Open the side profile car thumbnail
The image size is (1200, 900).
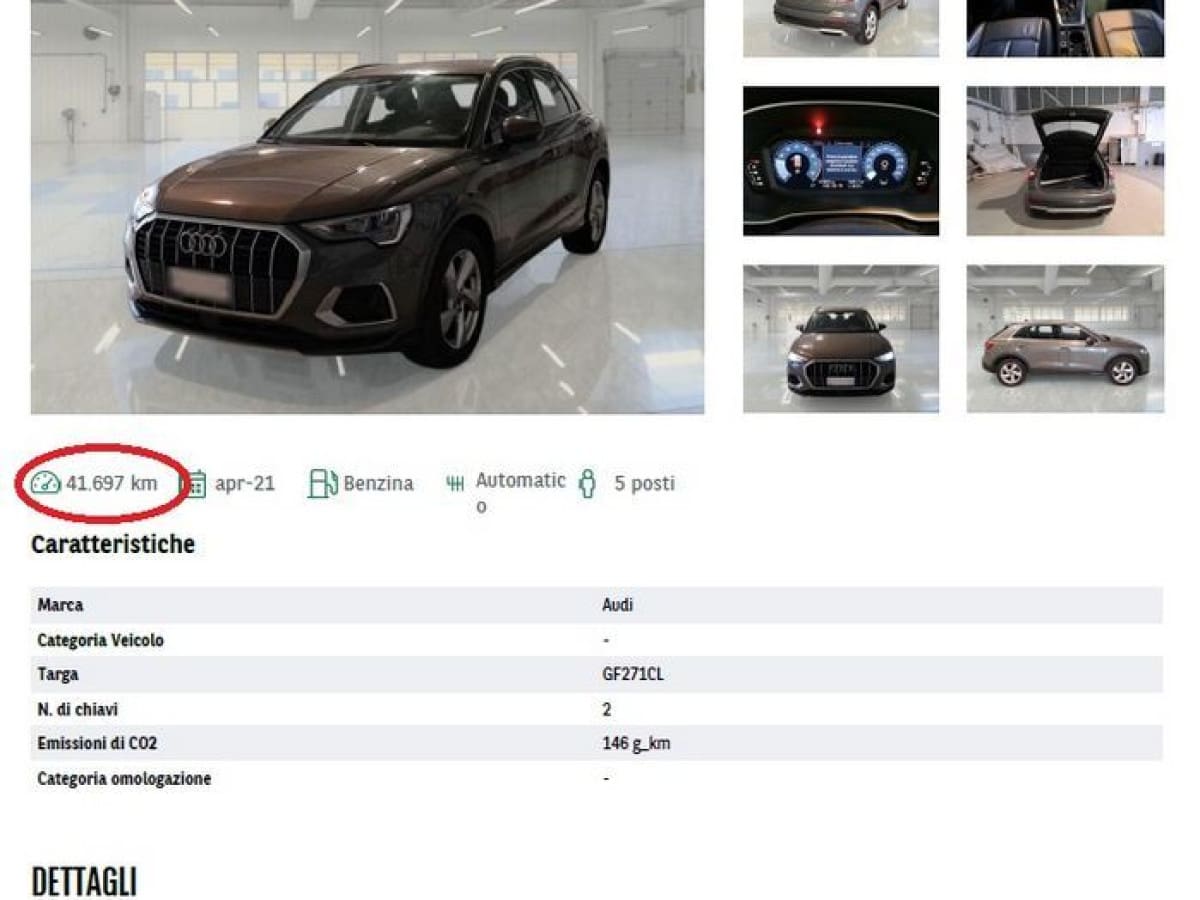click(1065, 338)
